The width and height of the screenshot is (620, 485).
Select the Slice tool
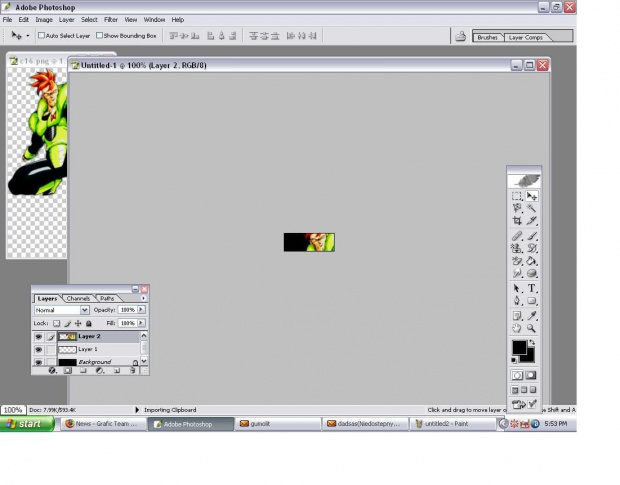click(x=531, y=220)
